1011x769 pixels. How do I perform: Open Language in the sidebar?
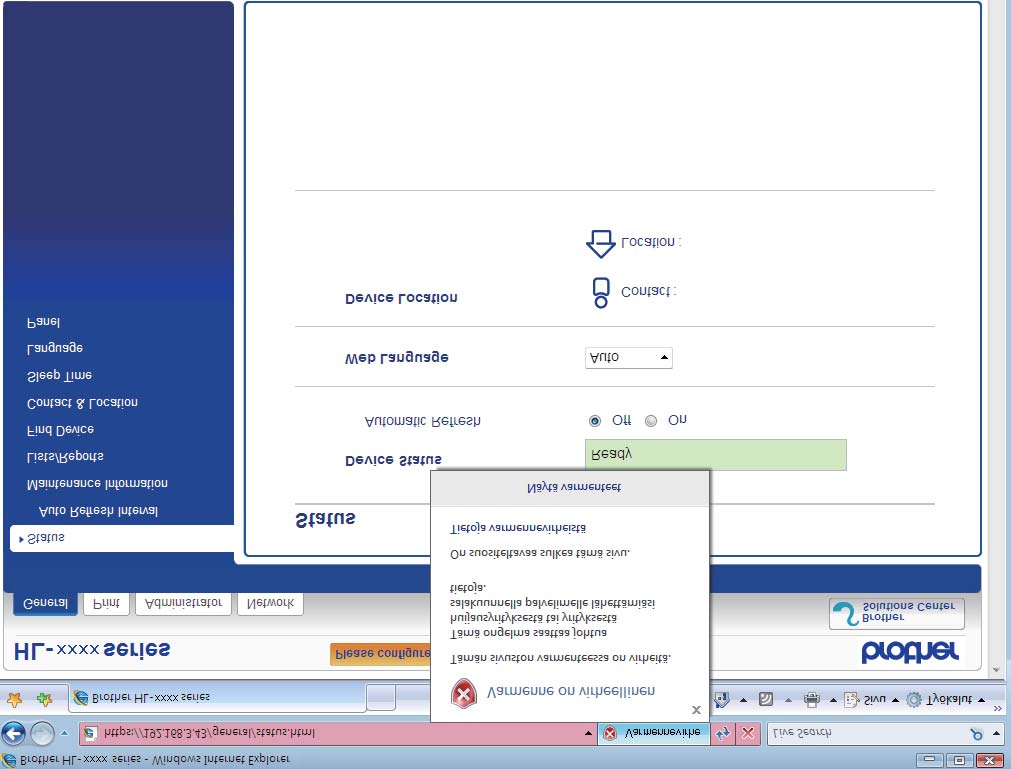pyautogui.click(x=55, y=348)
